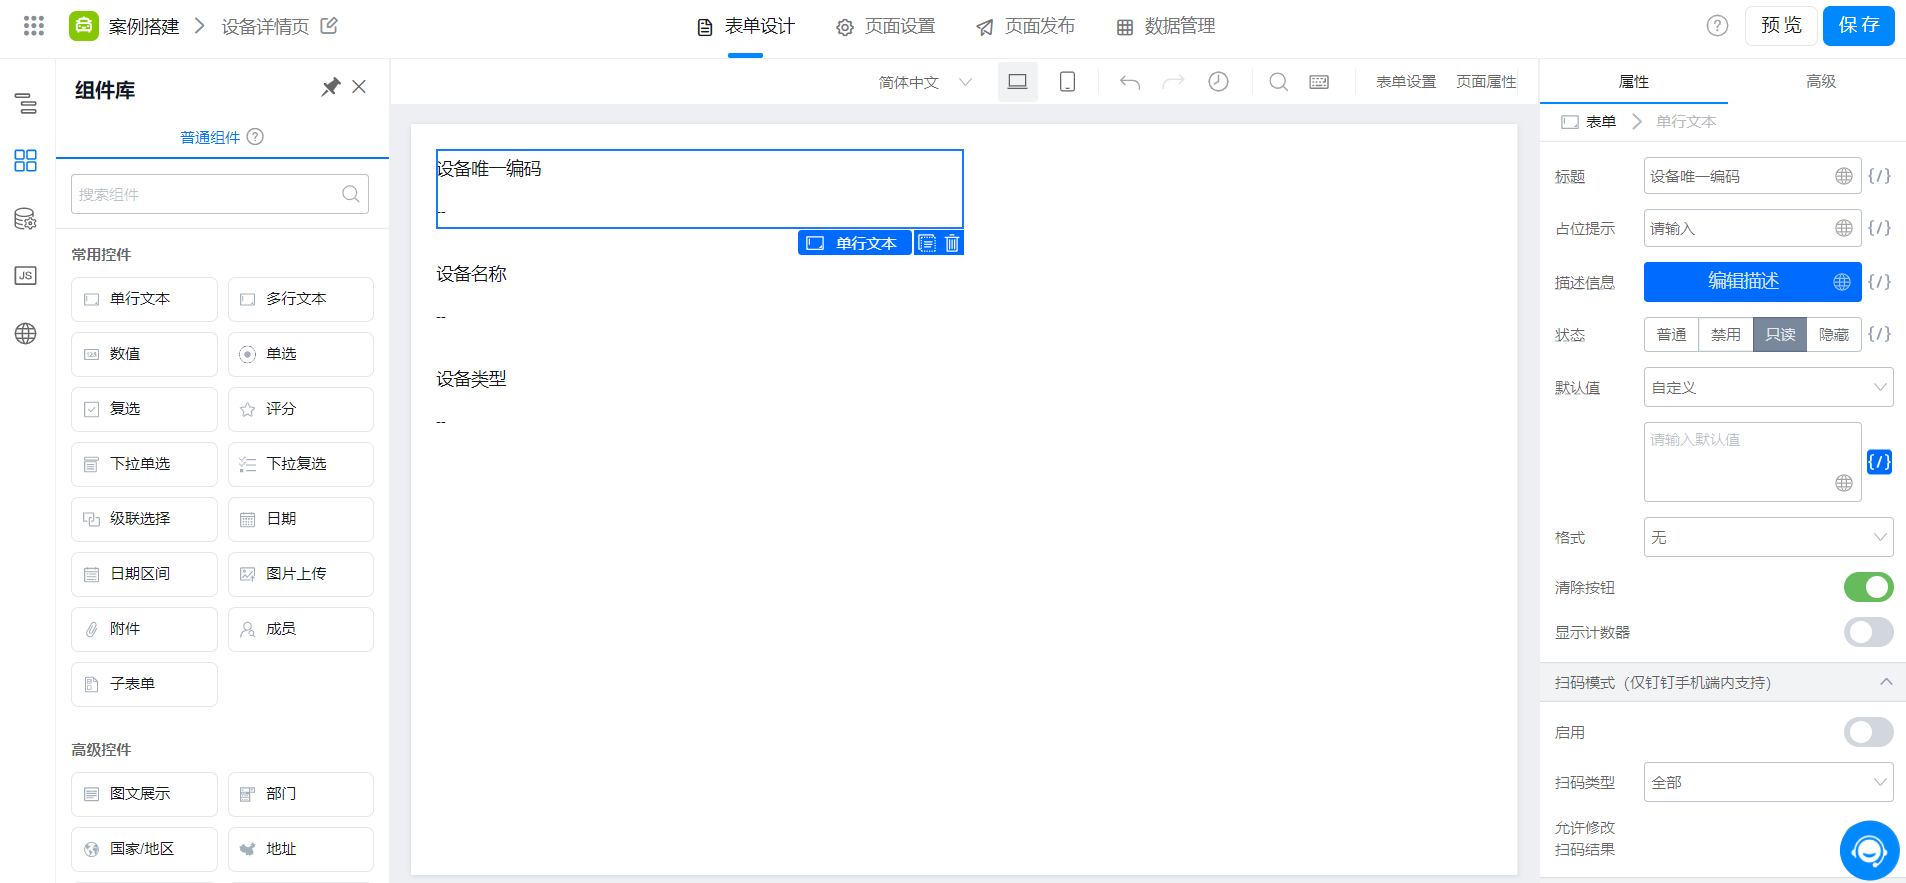Open the component library sidebar icon

pyautogui.click(x=26, y=160)
